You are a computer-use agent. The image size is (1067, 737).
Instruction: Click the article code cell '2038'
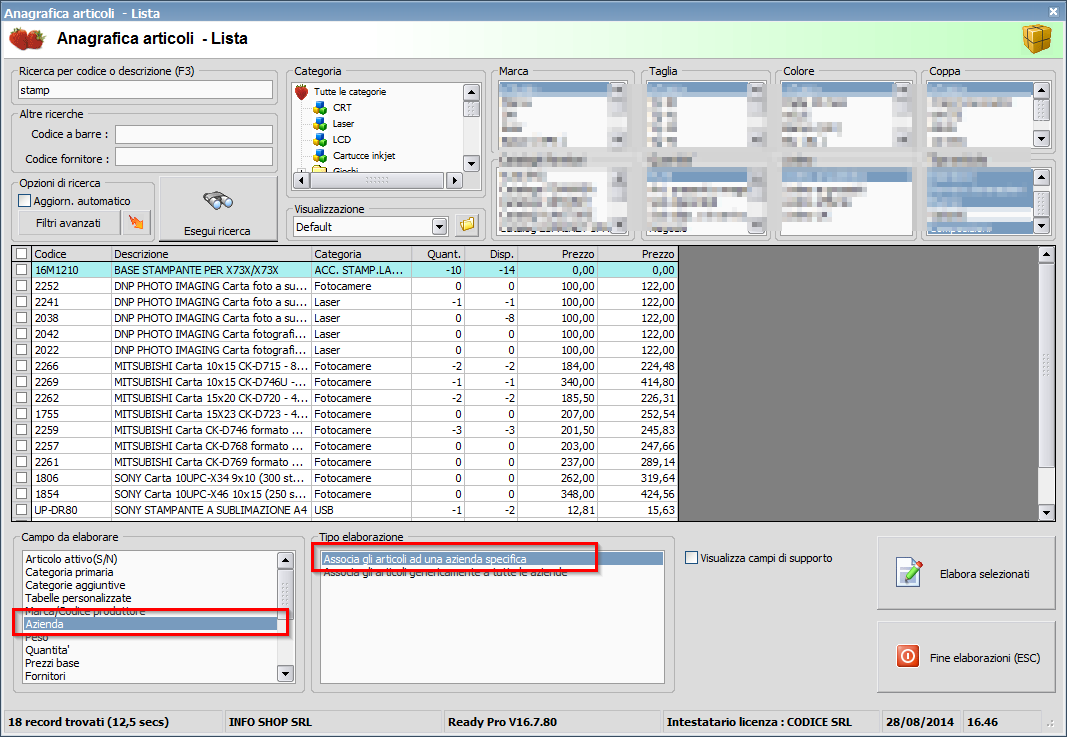71,318
